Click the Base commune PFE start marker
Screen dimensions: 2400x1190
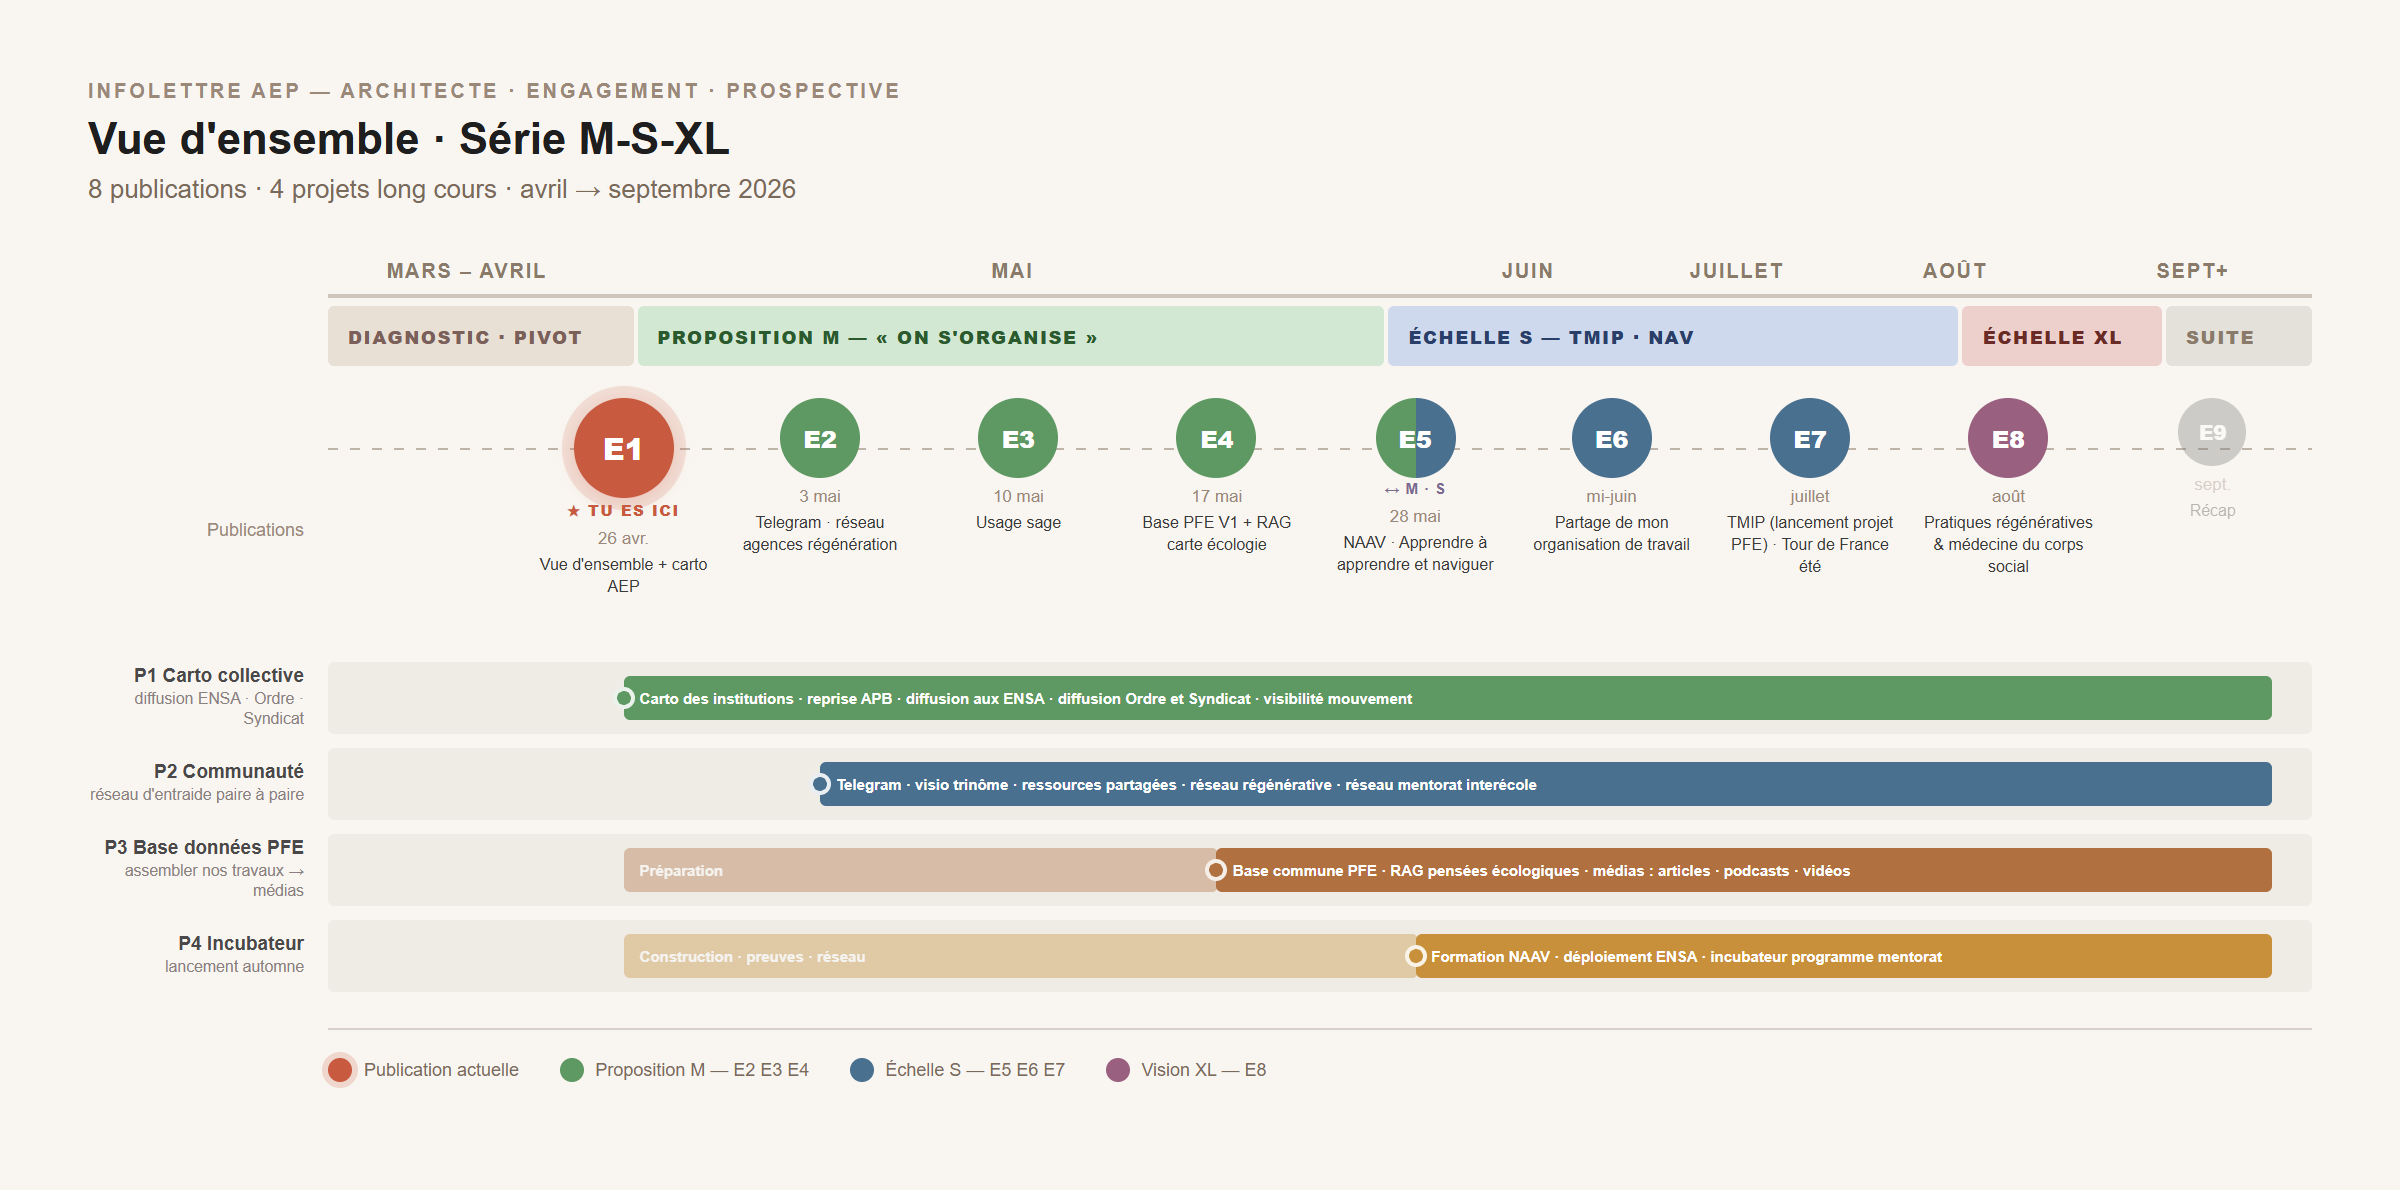[x=1216, y=870]
